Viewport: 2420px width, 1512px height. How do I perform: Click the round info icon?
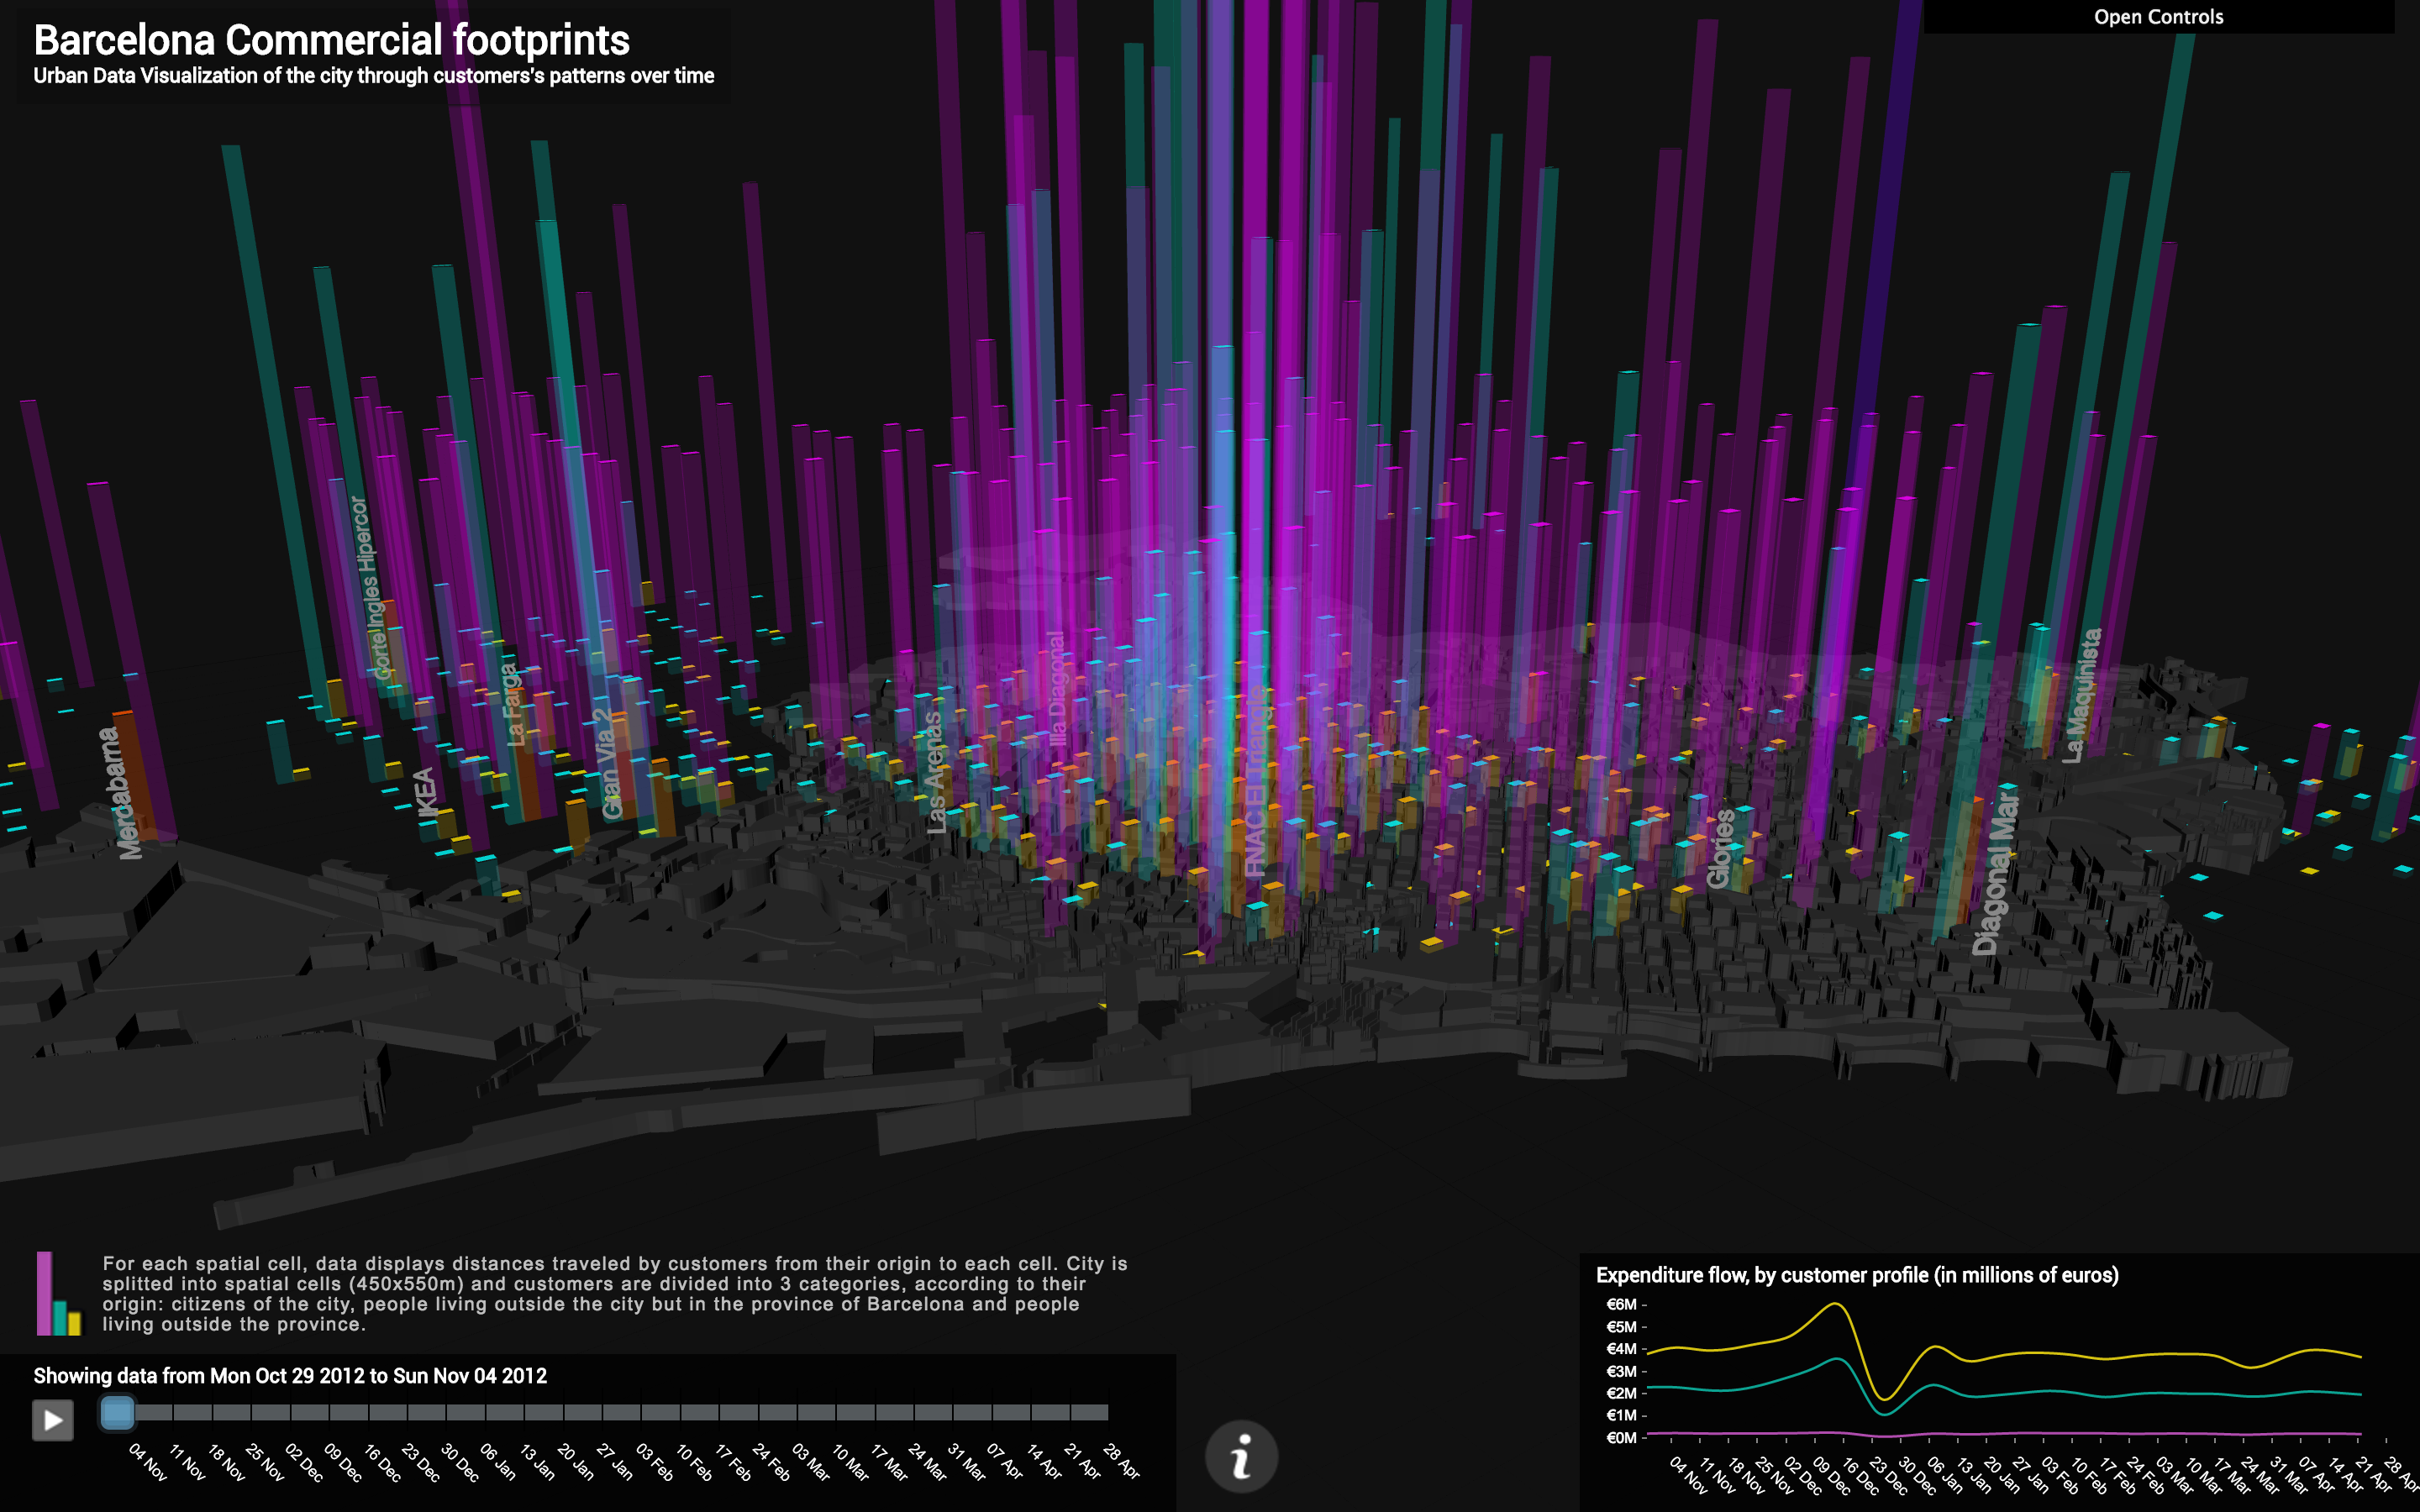click(1241, 1456)
